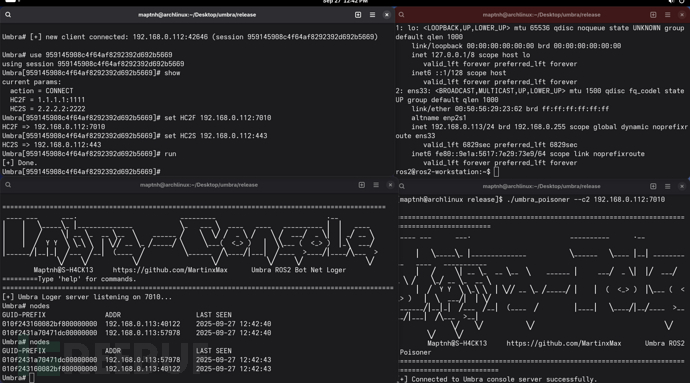Click search icon in top-right ros2-workstation terminal
Screen dimensions: 690x383
tap(401, 15)
